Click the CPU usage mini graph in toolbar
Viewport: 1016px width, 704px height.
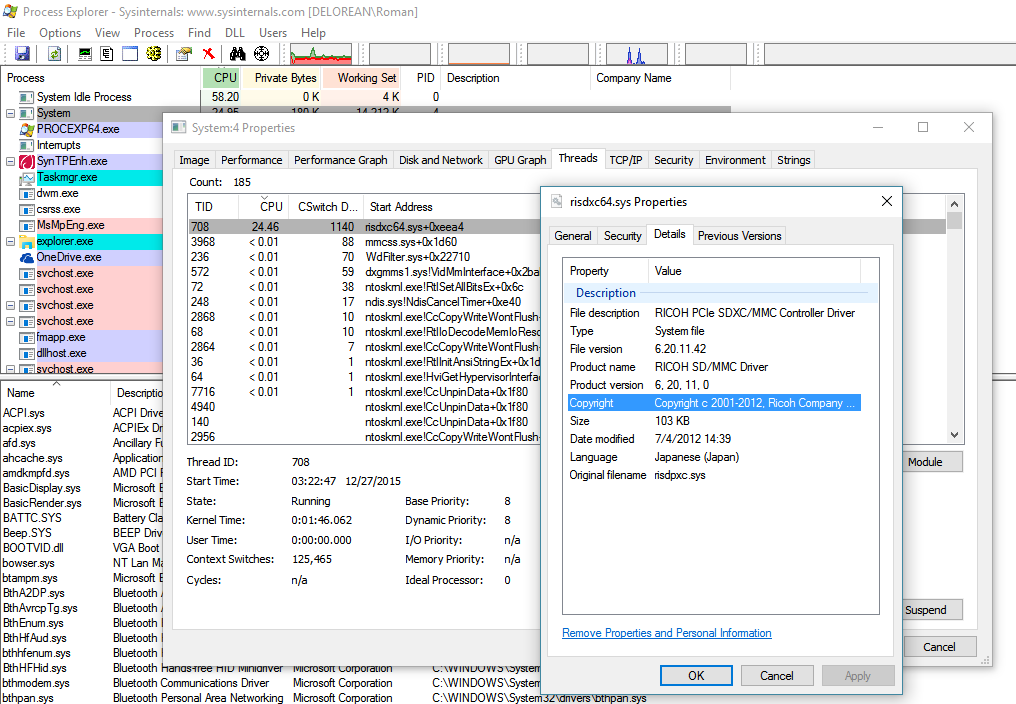pos(321,54)
